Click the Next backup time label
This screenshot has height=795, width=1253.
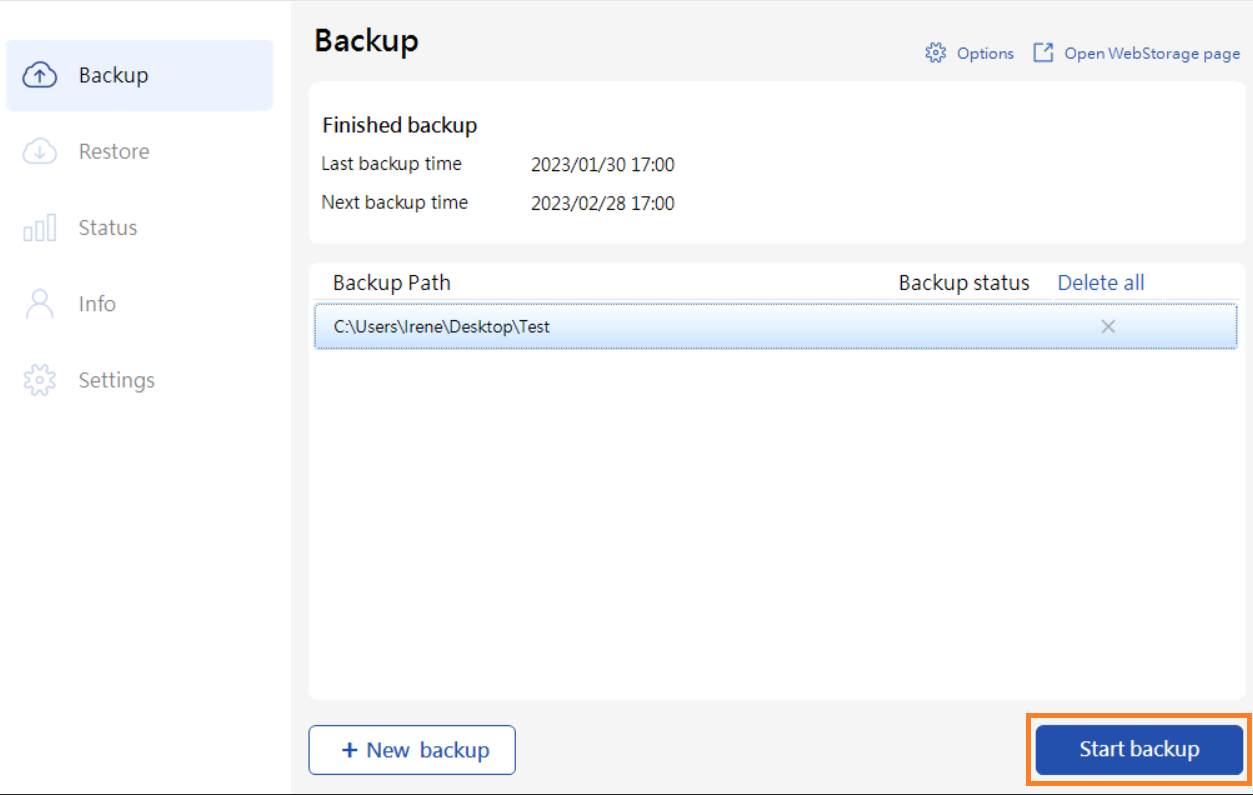394,202
